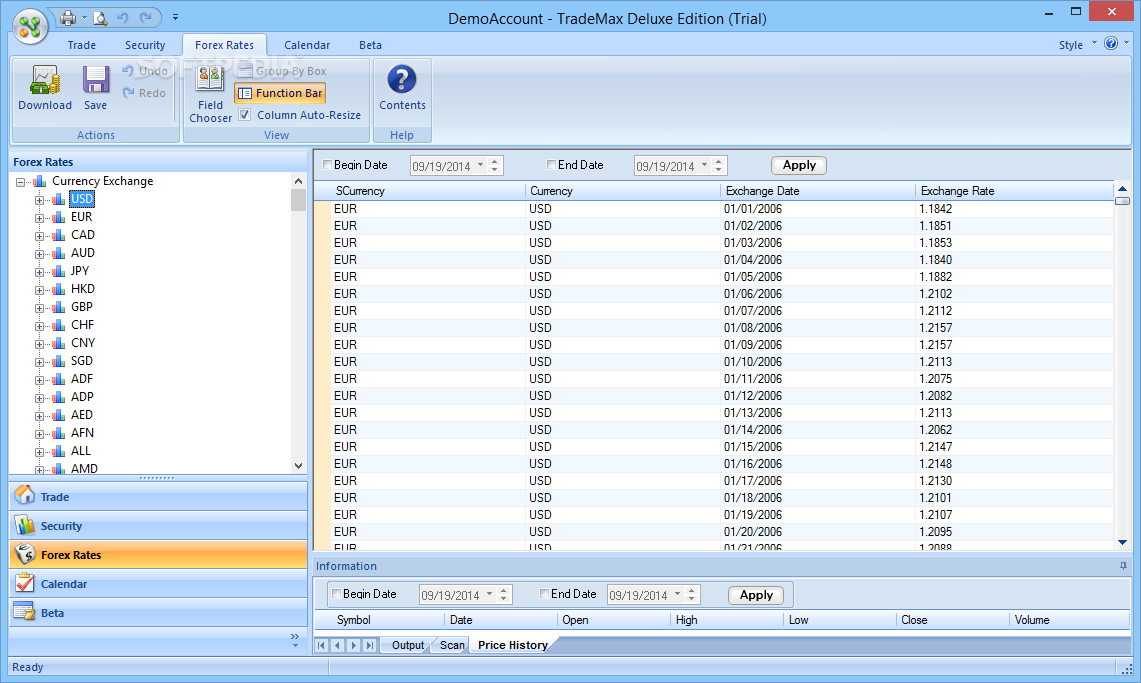Select the GBP currency in tree
This screenshot has width=1141, height=683.
click(x=82, y=307)
